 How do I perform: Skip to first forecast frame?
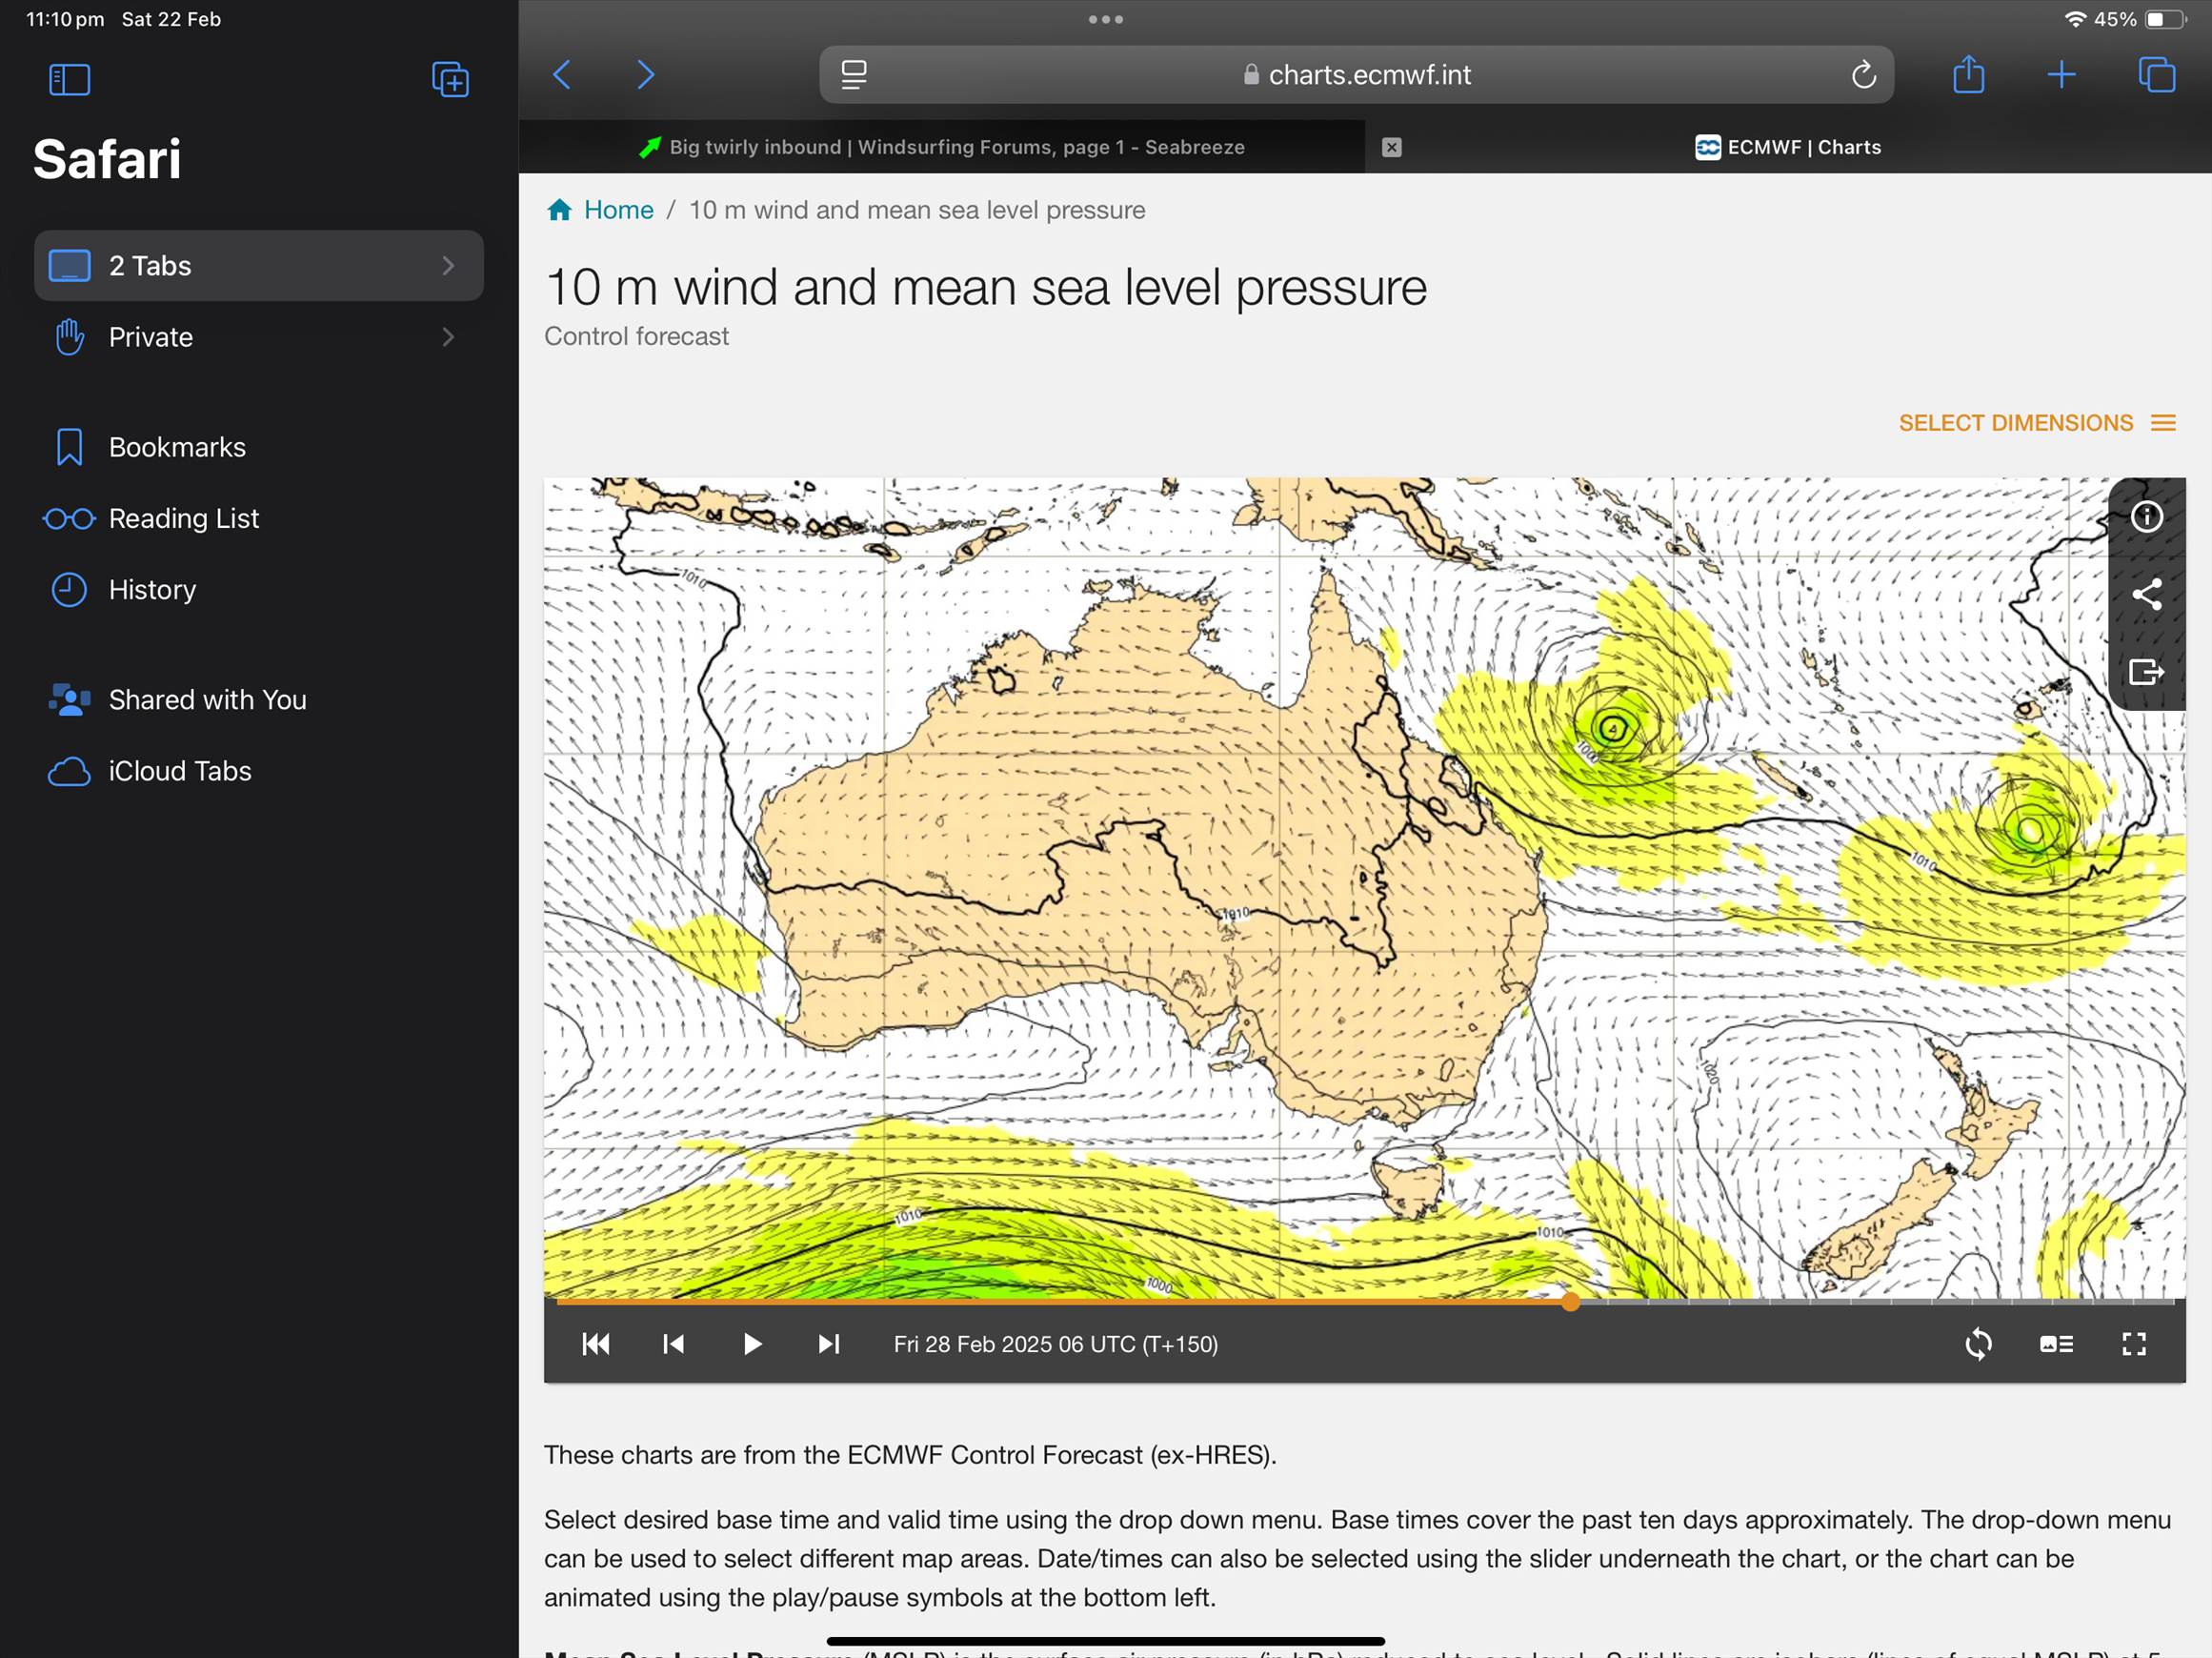tap(596, 1344)
